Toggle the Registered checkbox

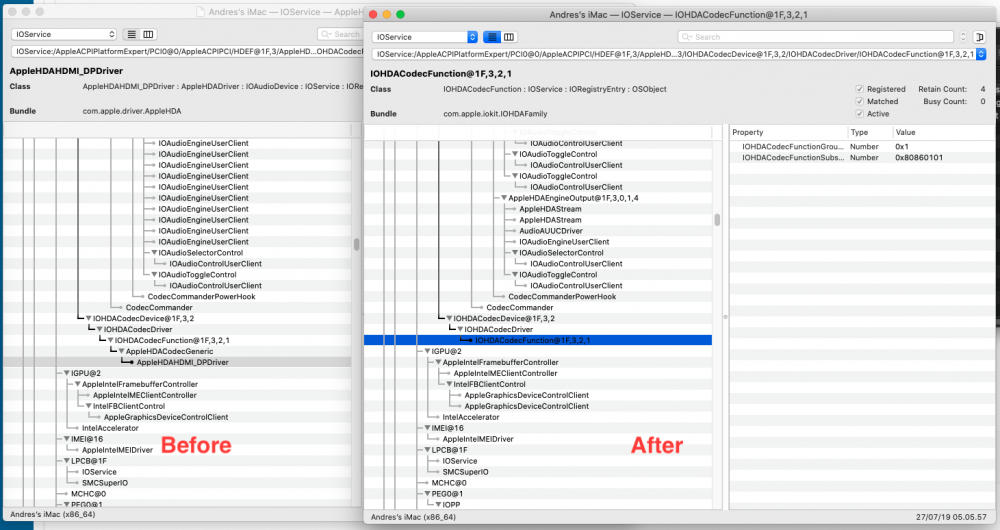(859, 89)
